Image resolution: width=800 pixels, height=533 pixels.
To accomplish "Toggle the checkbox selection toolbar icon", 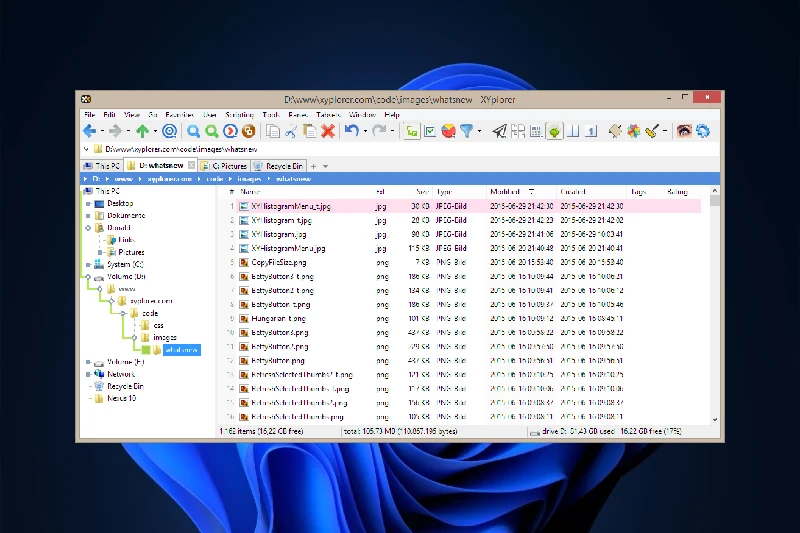I will 430,132.
